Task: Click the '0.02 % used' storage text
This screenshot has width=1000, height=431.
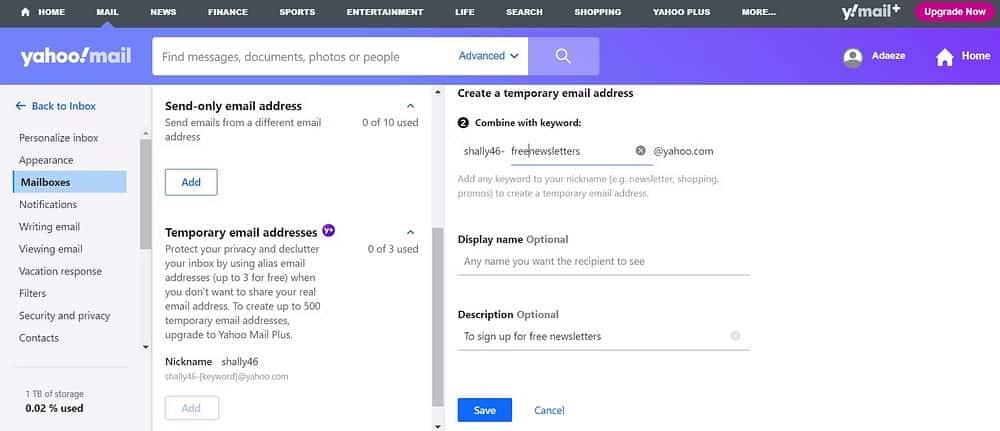Action: [54, 408]
